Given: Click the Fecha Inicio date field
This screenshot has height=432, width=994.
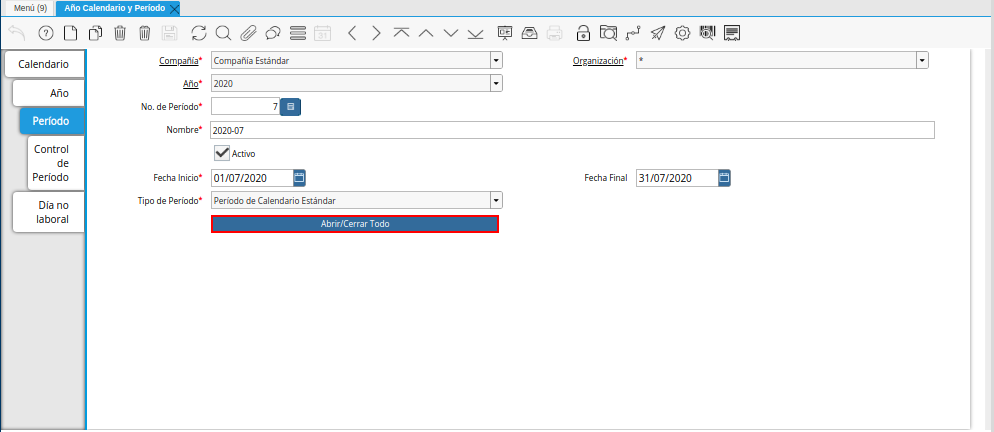Looking at the screenshot, I should click(252, 178).
